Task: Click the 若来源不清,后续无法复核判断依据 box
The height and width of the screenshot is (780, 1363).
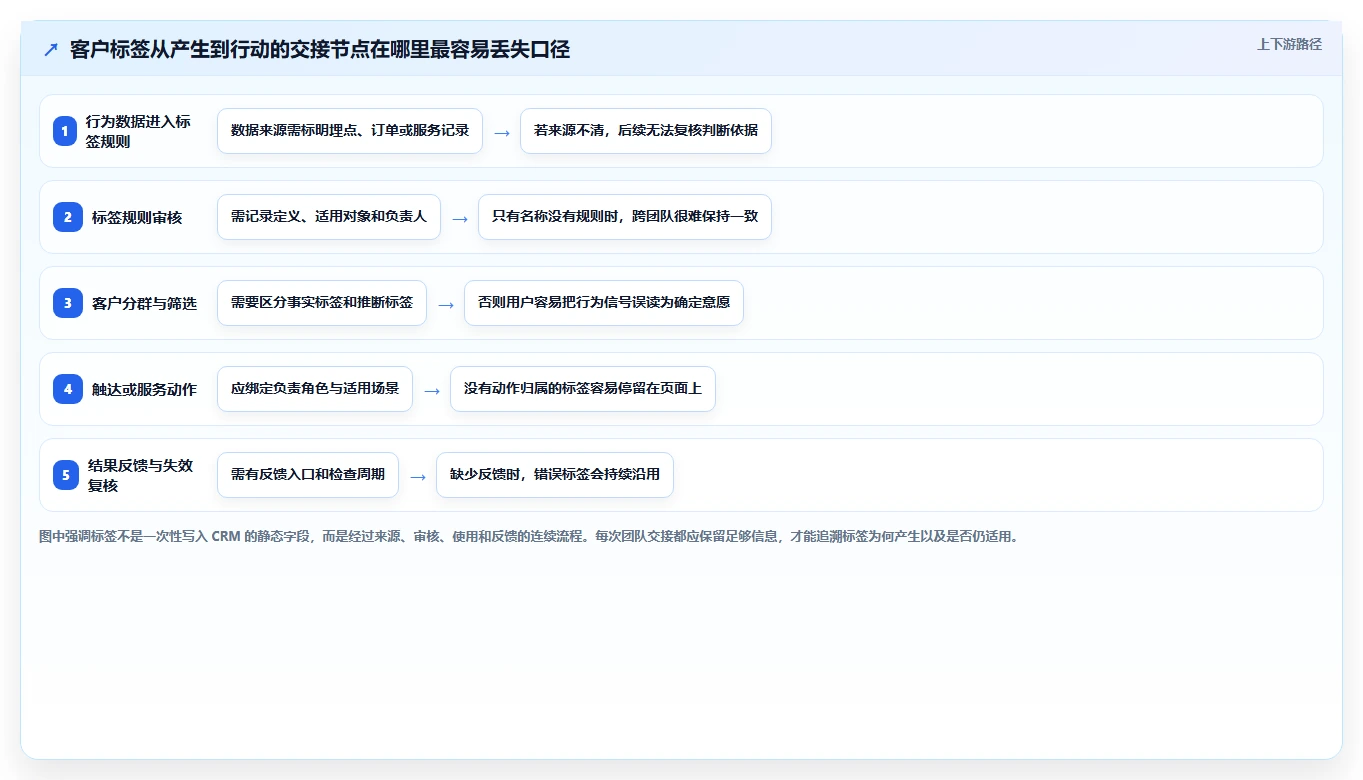Action: (x=646, y=131)
